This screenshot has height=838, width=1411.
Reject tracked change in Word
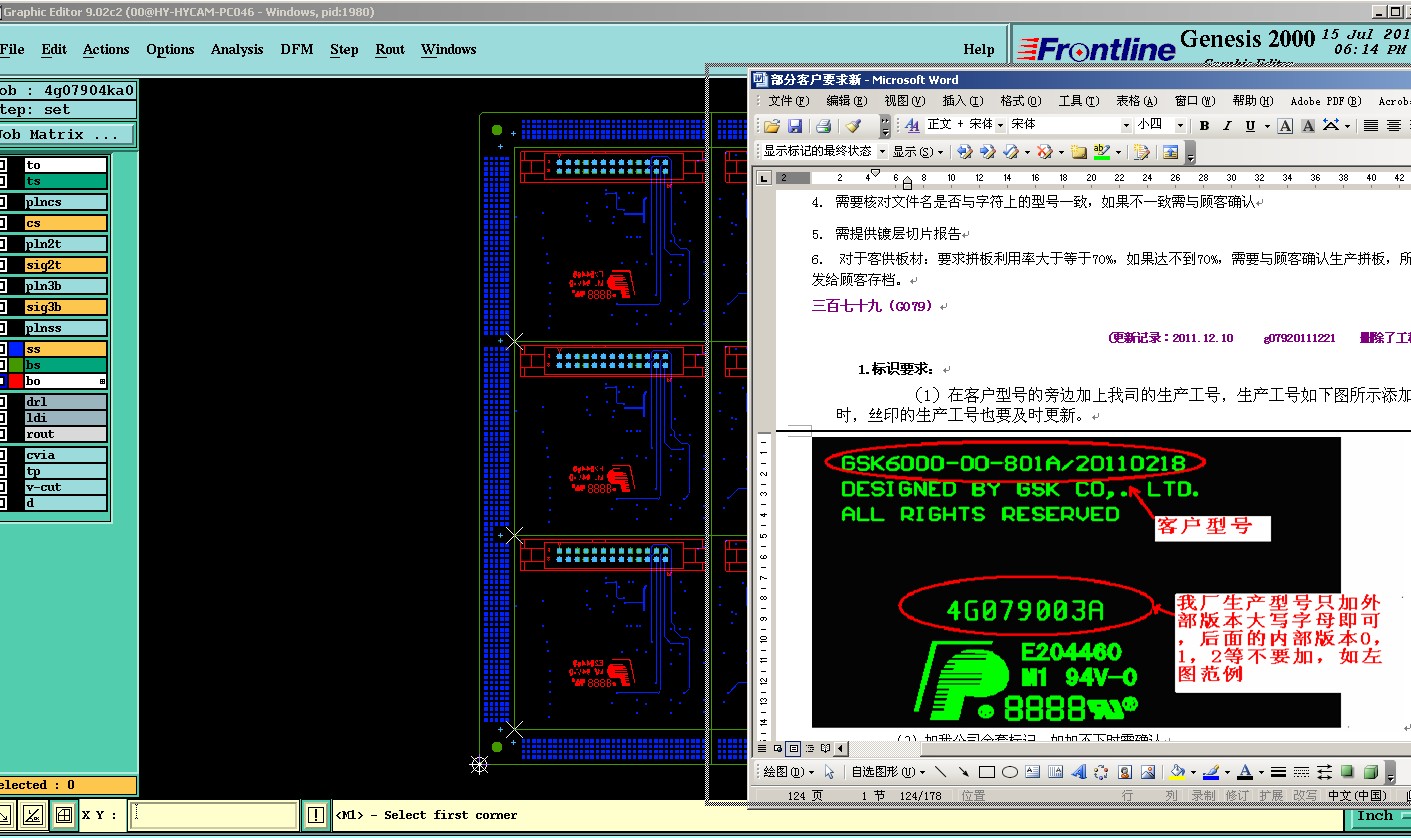click(x=1044, y=152)
